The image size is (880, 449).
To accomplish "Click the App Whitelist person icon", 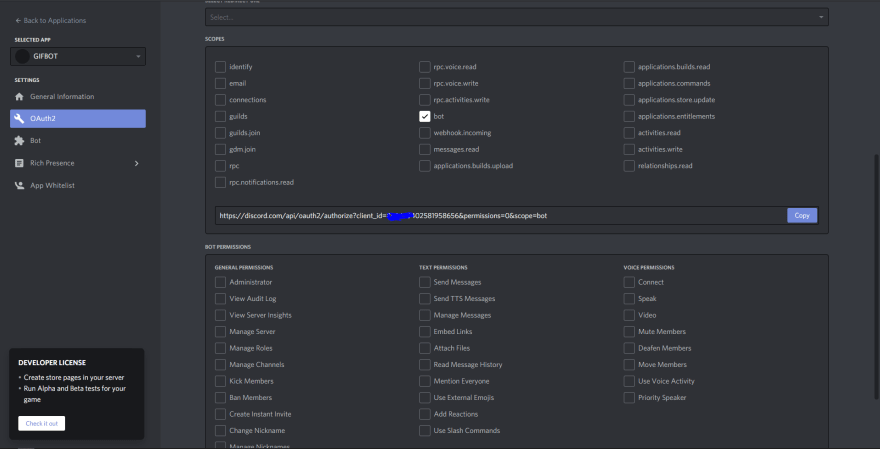I will click(x=20, y=185).
